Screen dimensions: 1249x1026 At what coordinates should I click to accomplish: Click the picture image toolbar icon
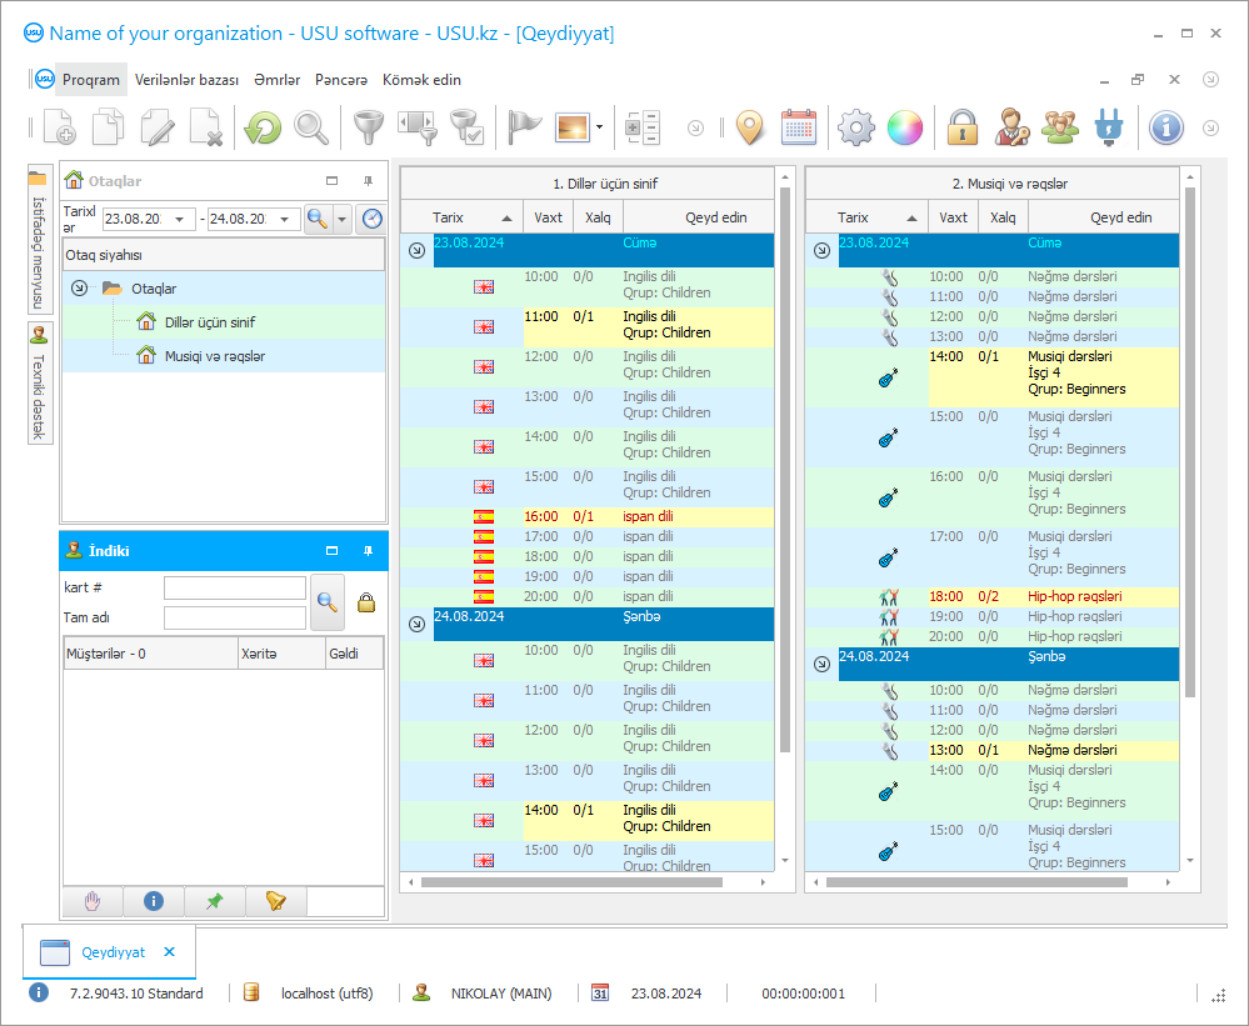point(573,128)
